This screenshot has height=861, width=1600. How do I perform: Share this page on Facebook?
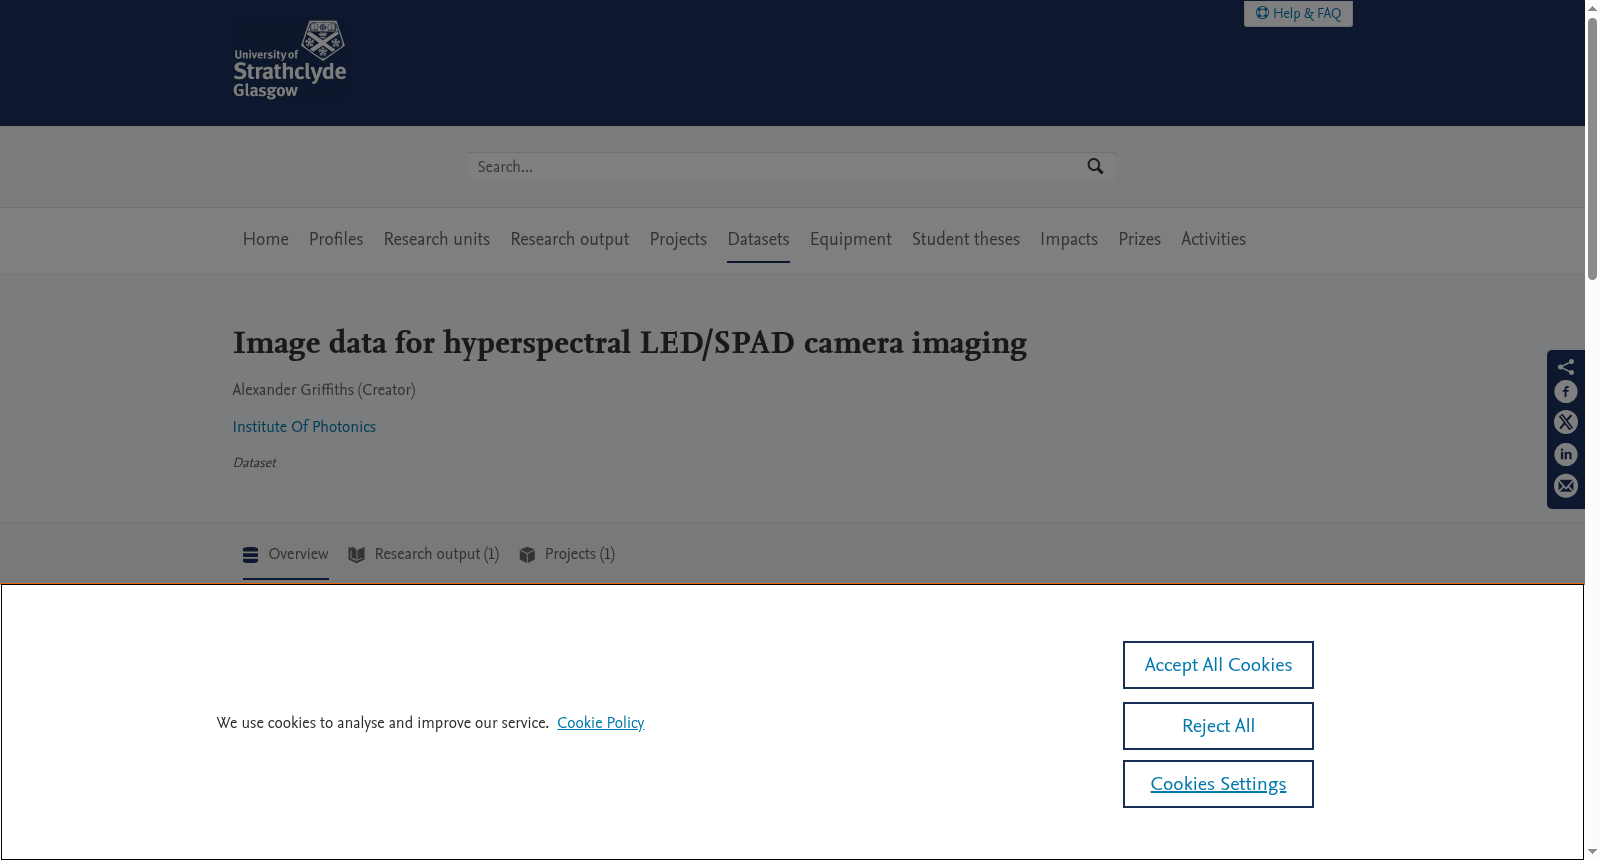click(x=1566, y=392)
